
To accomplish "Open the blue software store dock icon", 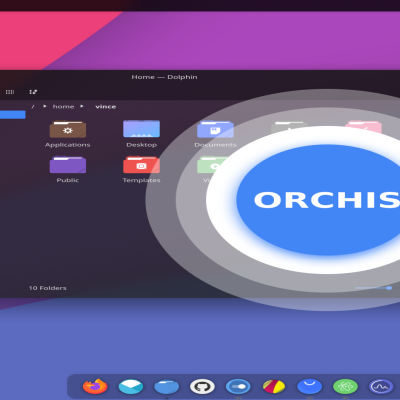I will (x=309, y=387).
